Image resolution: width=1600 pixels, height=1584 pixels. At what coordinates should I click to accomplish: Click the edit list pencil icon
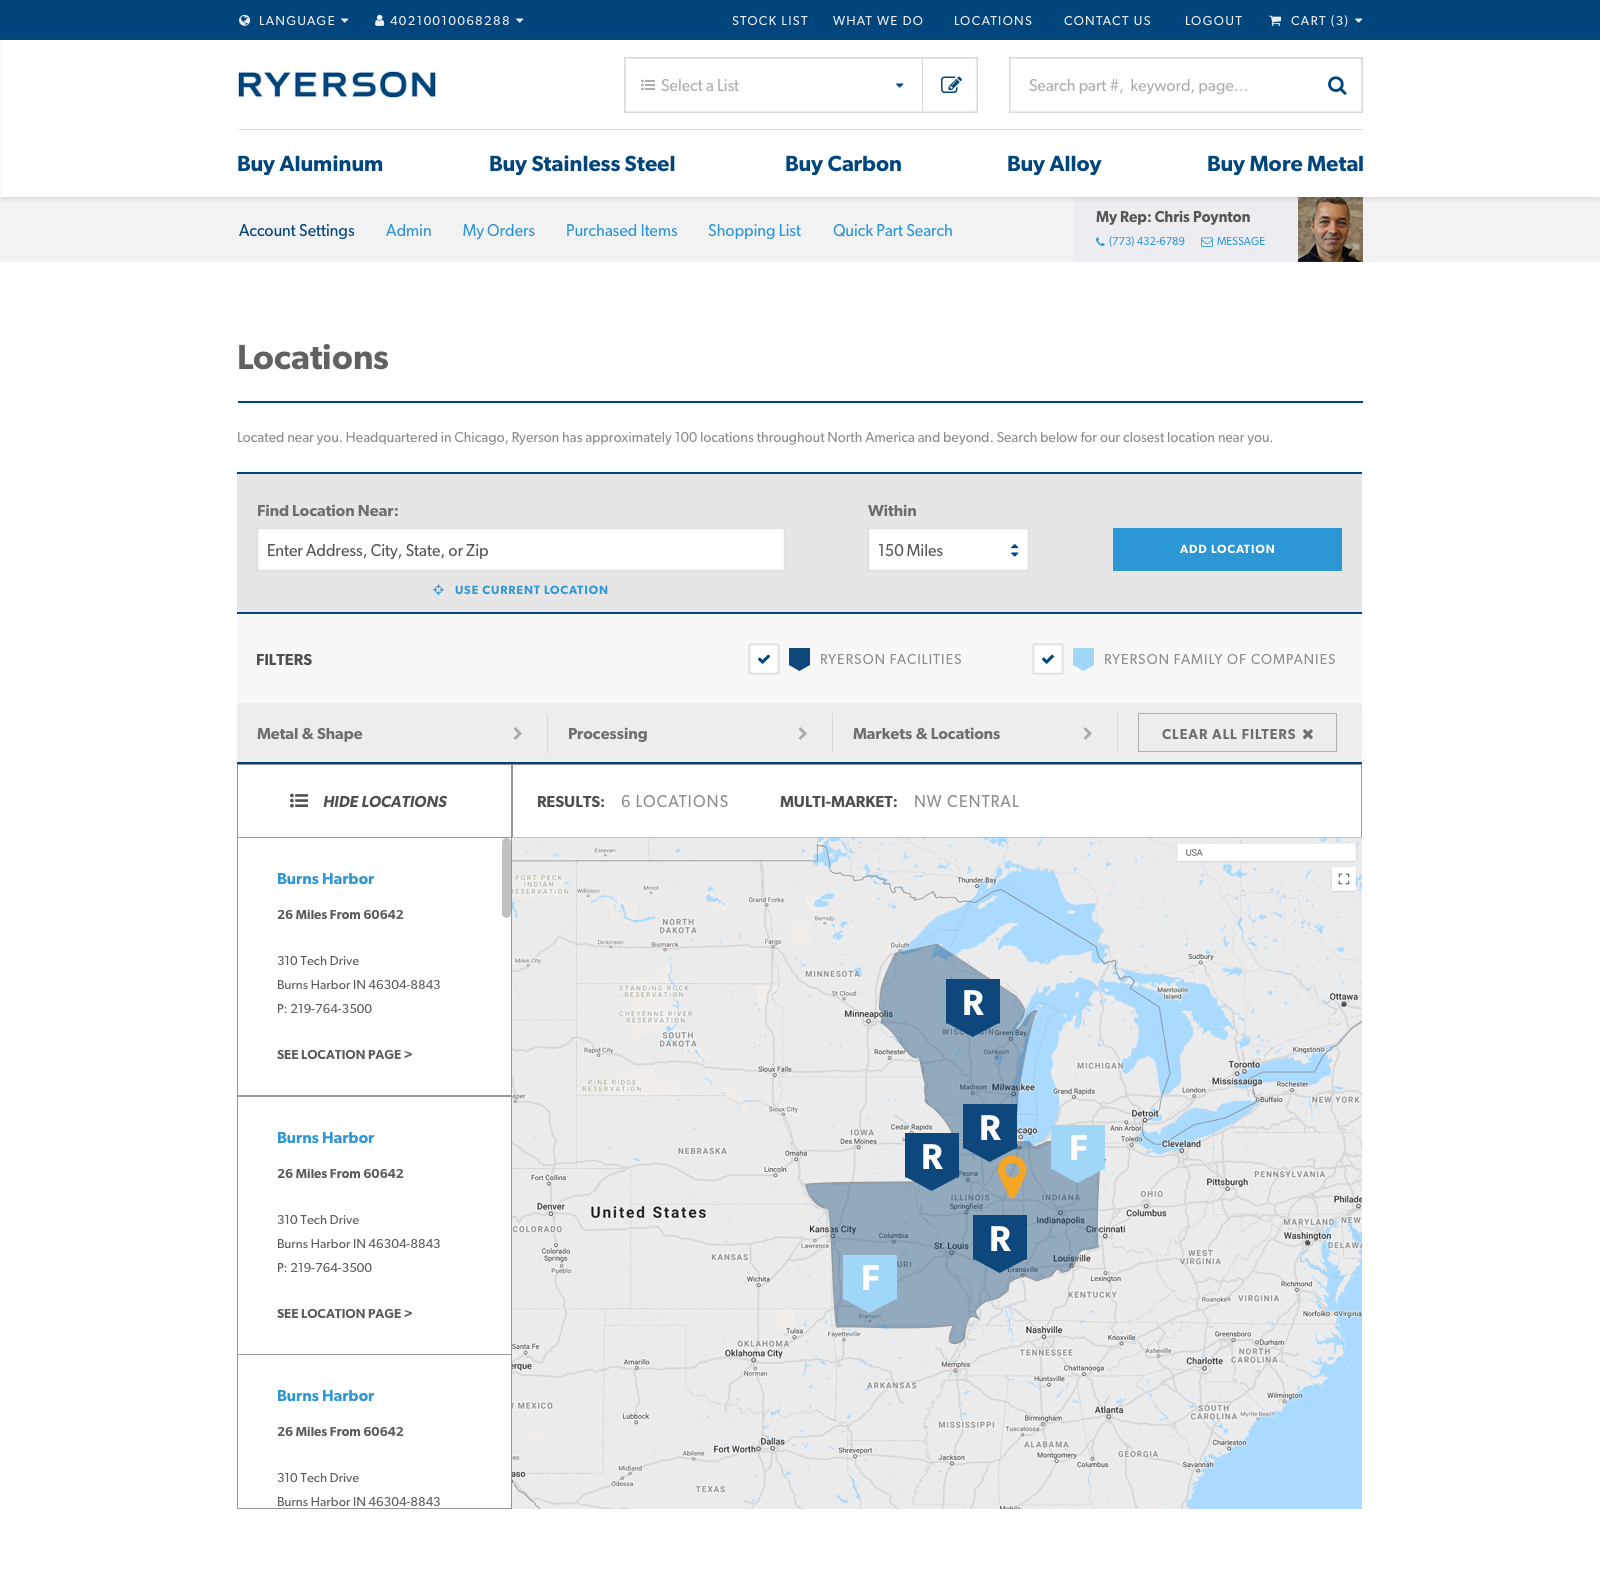950,85
